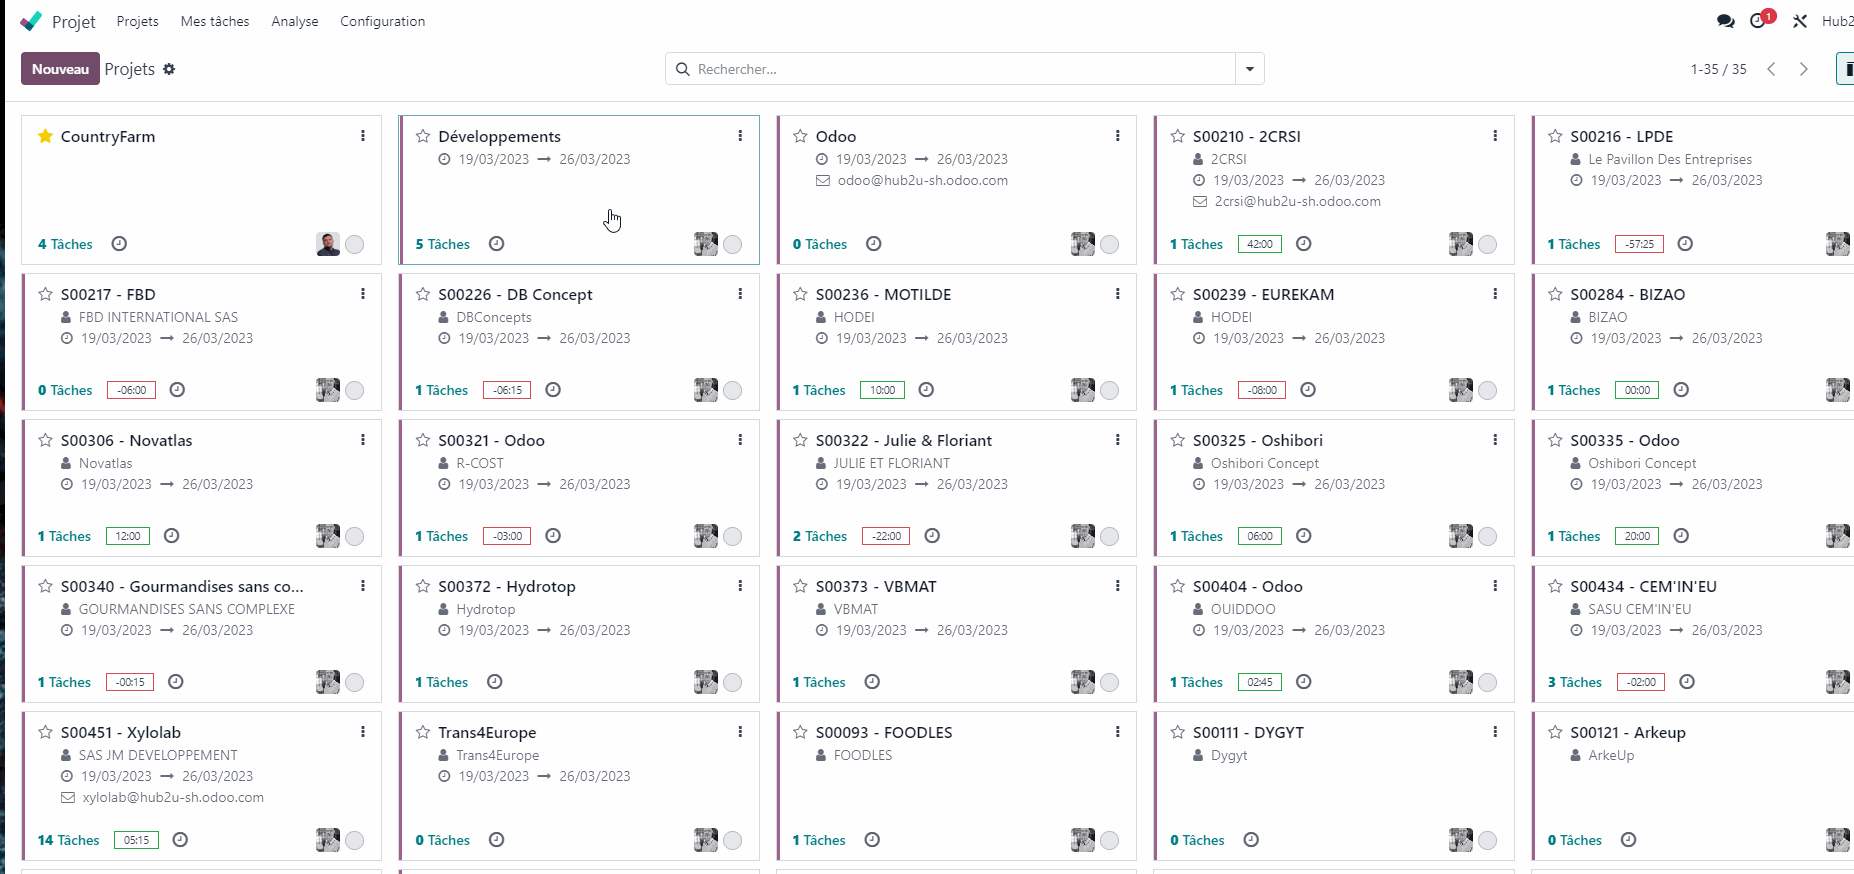Open the debug tools wrench icon
Image resolution: width=1854 pixels, height=874 pixels.
pos(1800,21)
